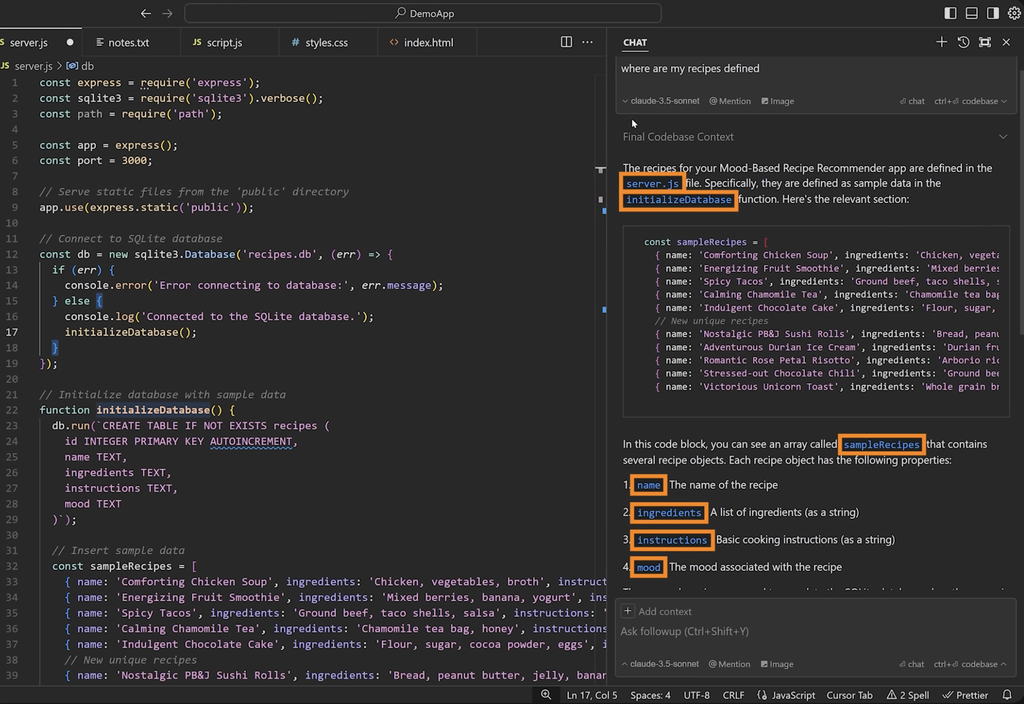Click initializeDatabase link in chat response
1024x704 pixels.
coord(679,200)
